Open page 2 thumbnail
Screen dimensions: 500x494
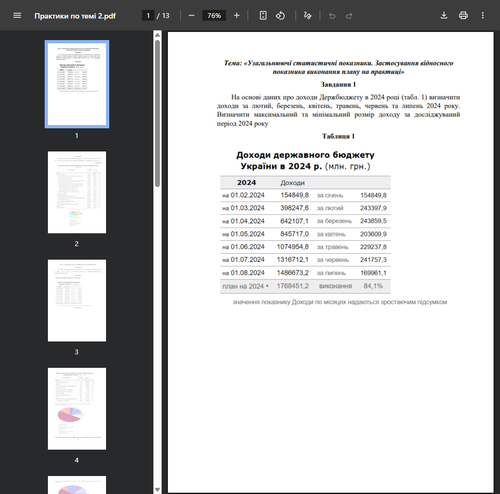(77, 192)
